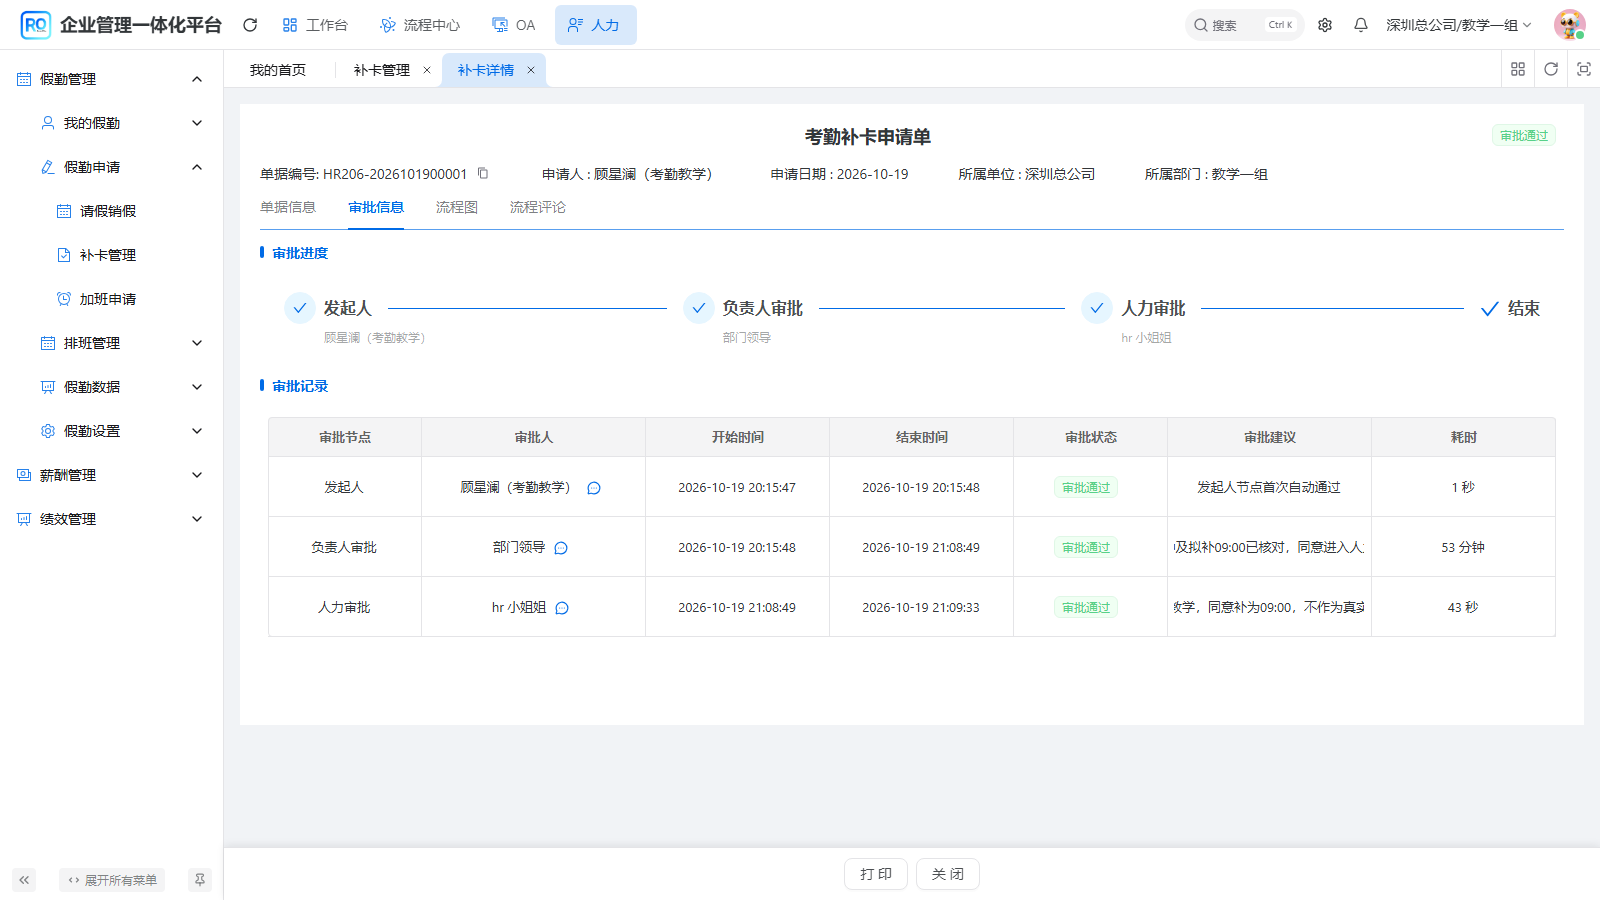
Task: Open the tab grid menu icon
Action: pos(1518,69)
